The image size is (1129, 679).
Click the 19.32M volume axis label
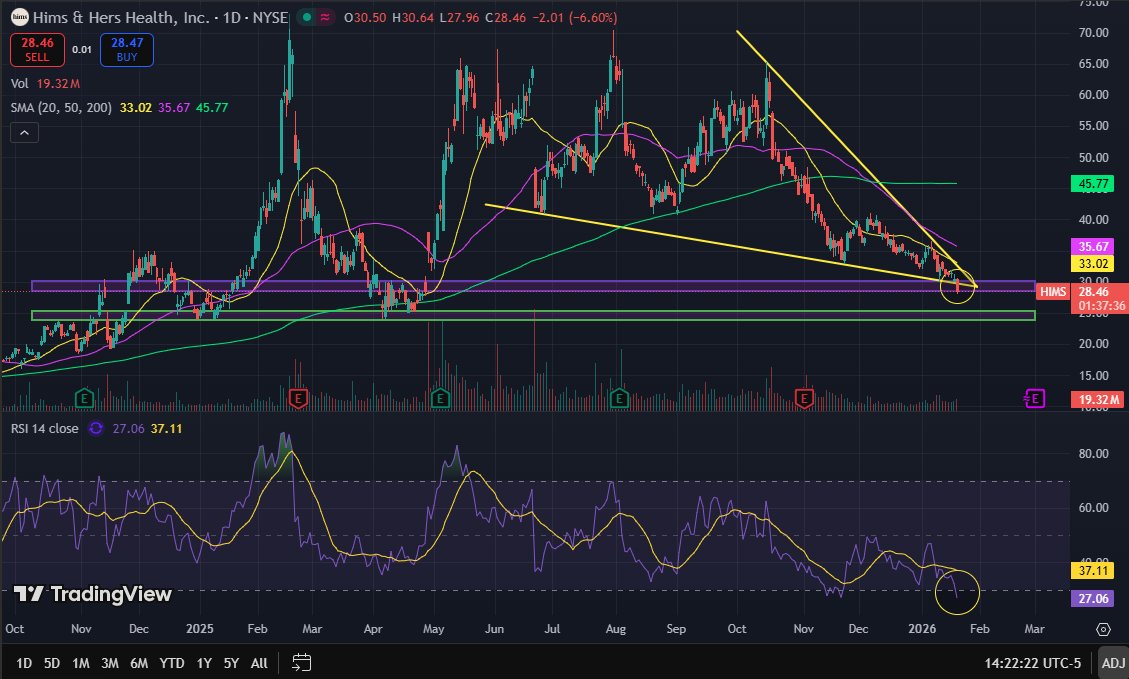pos(1098,399)
